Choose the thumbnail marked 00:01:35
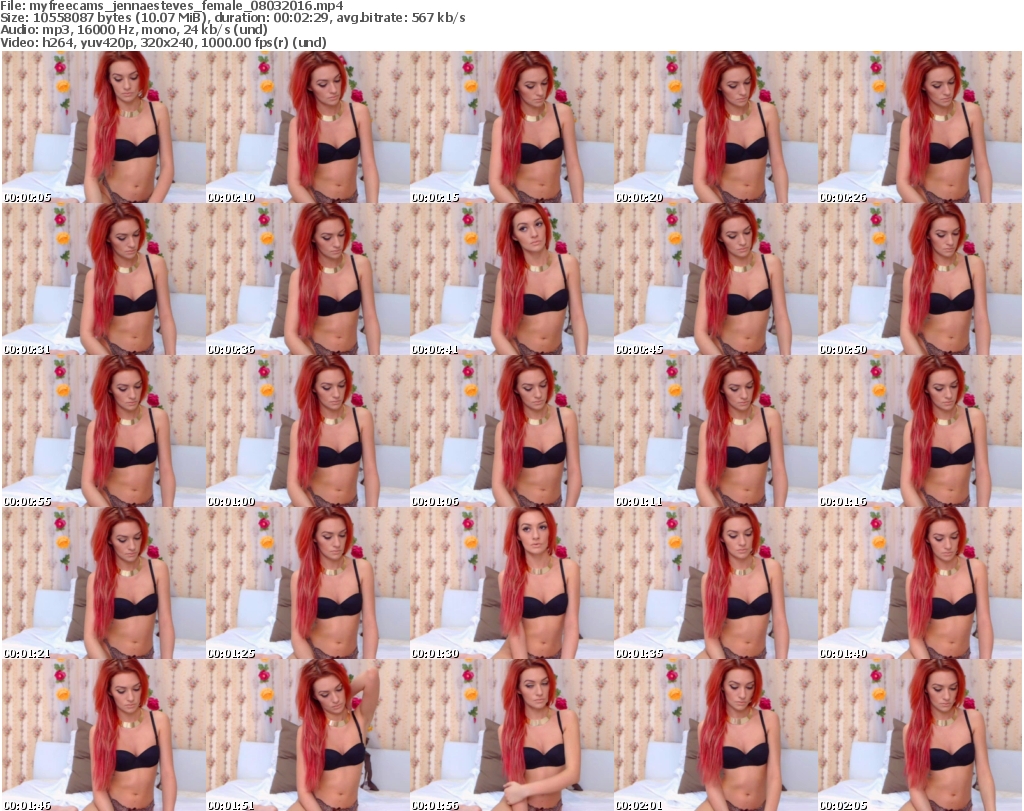 716,584
